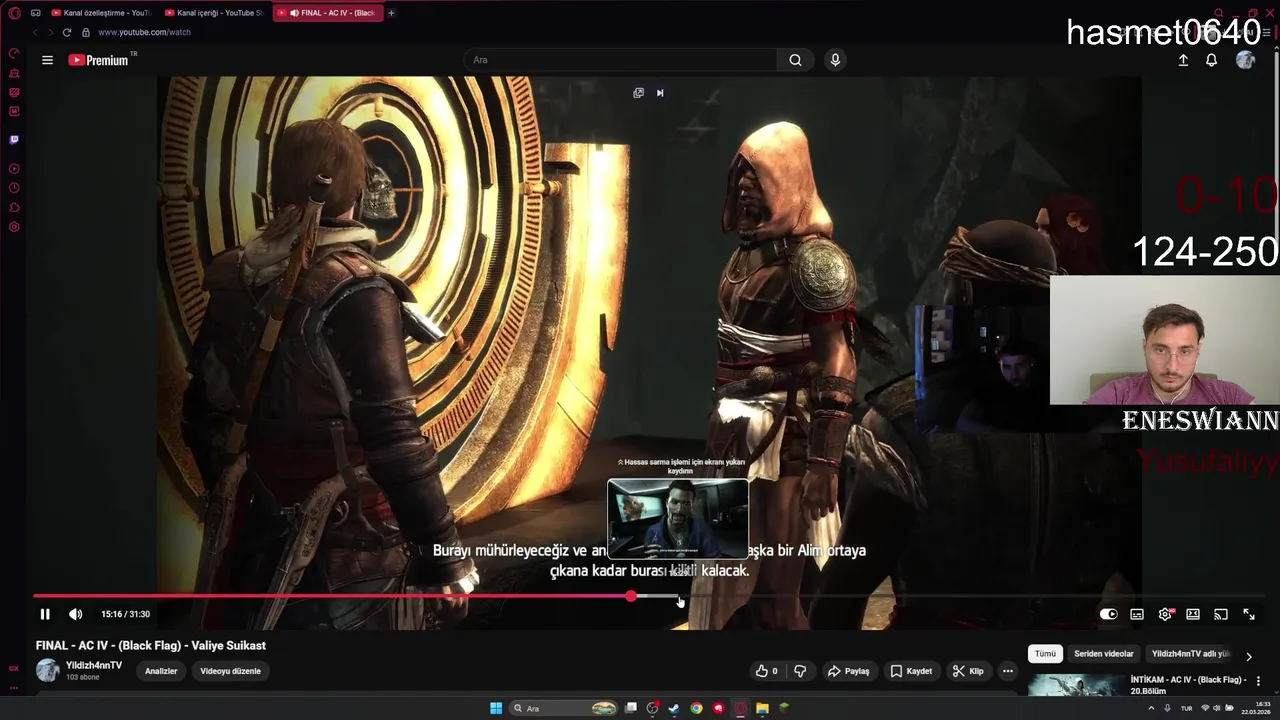Click the Windows taskbar search box
This screenshot has height=720, width=1280.
pyautogui.click(x=564, y=708)
